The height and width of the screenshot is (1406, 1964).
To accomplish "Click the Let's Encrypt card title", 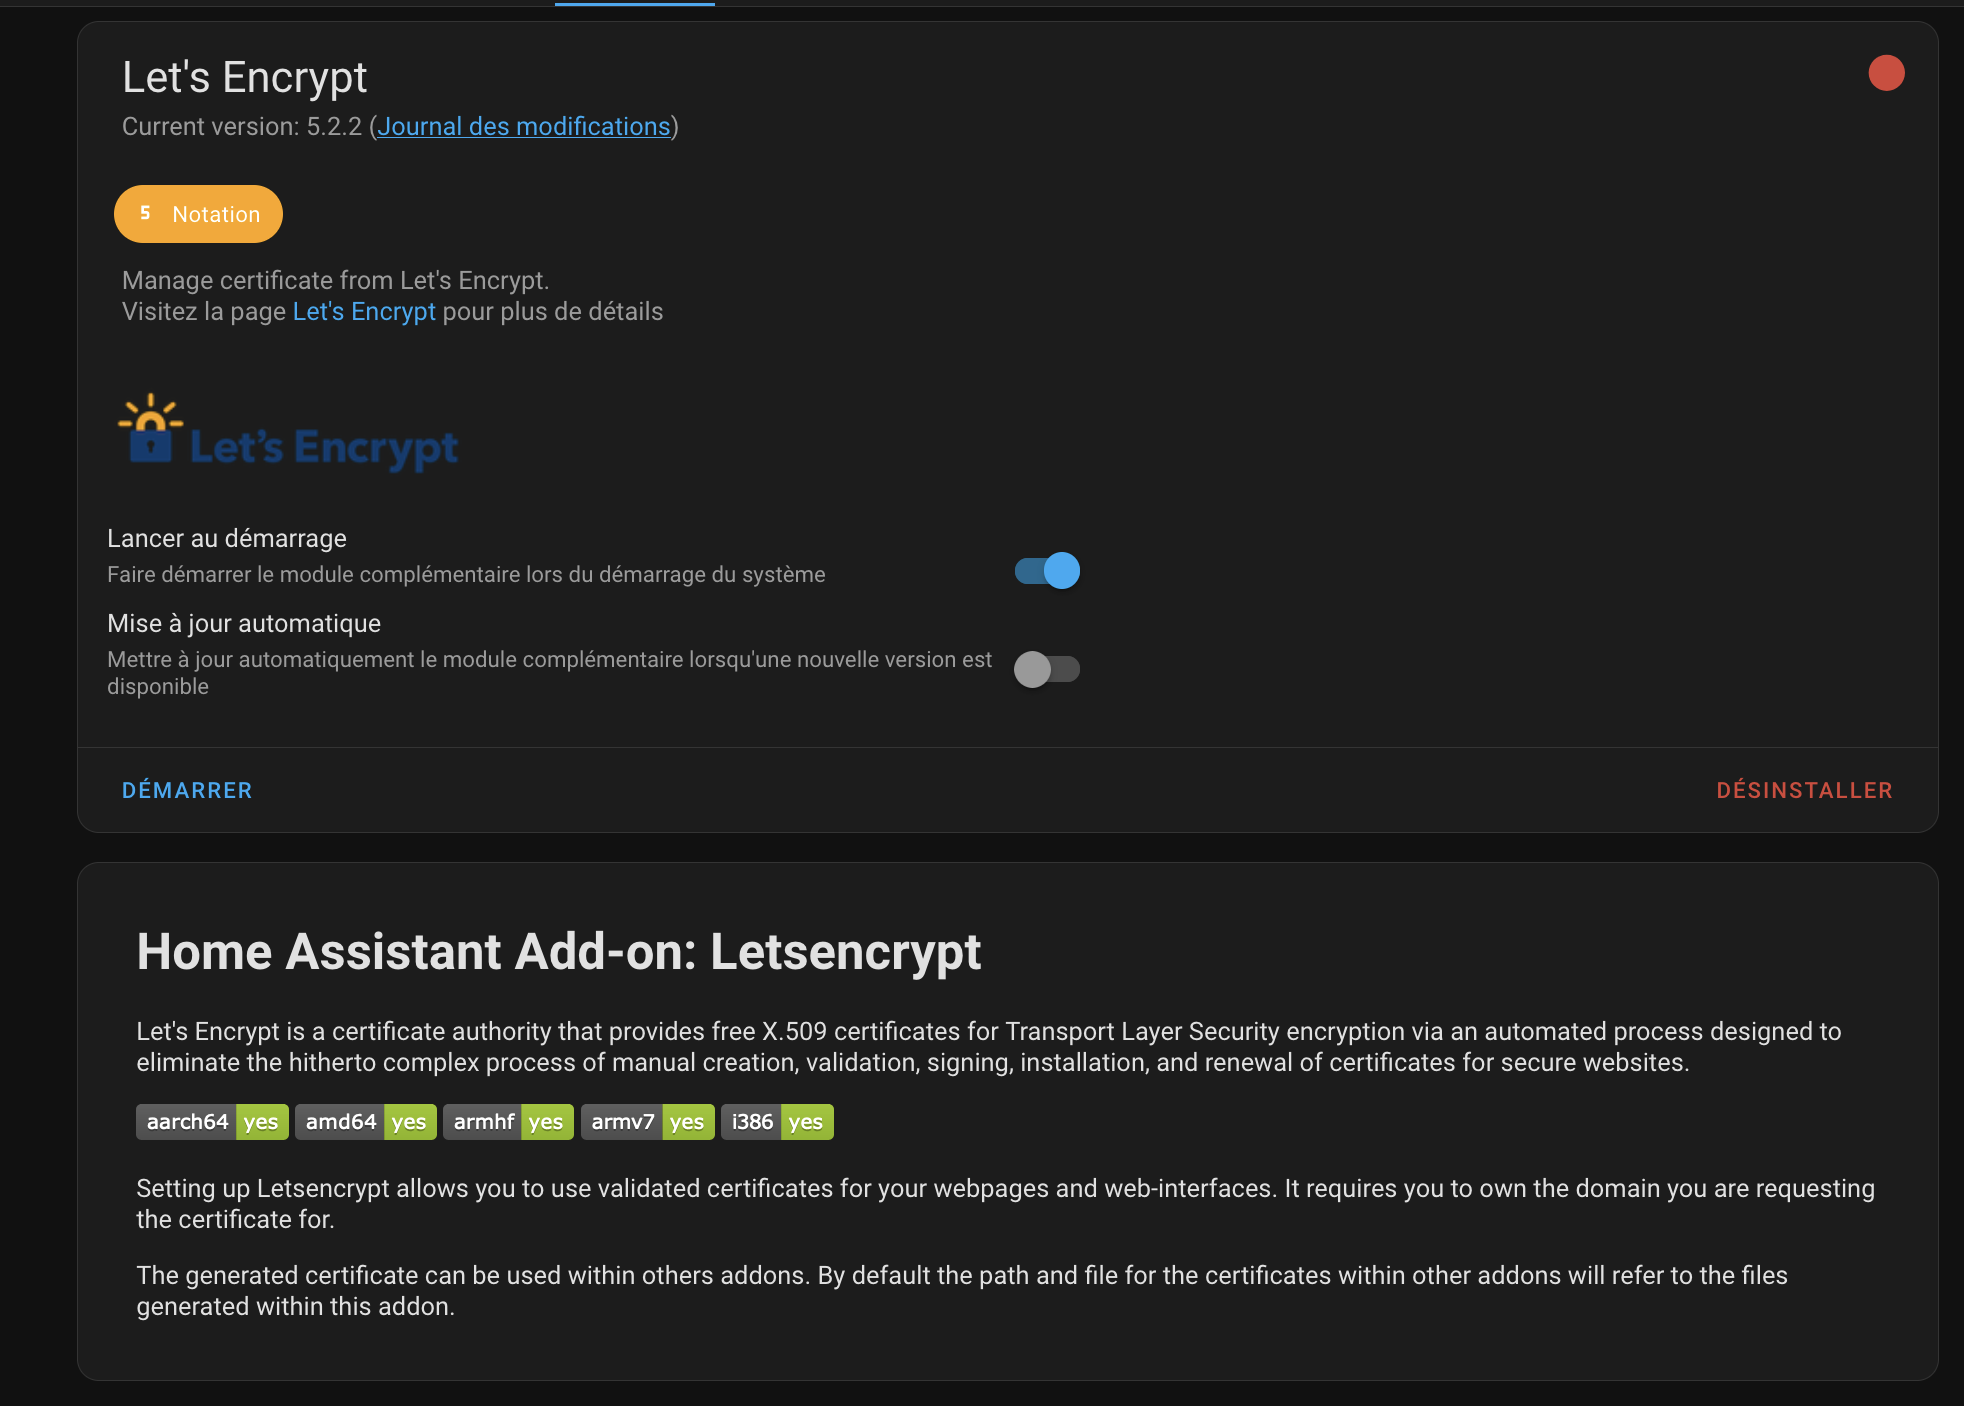I will click(245, 77).
